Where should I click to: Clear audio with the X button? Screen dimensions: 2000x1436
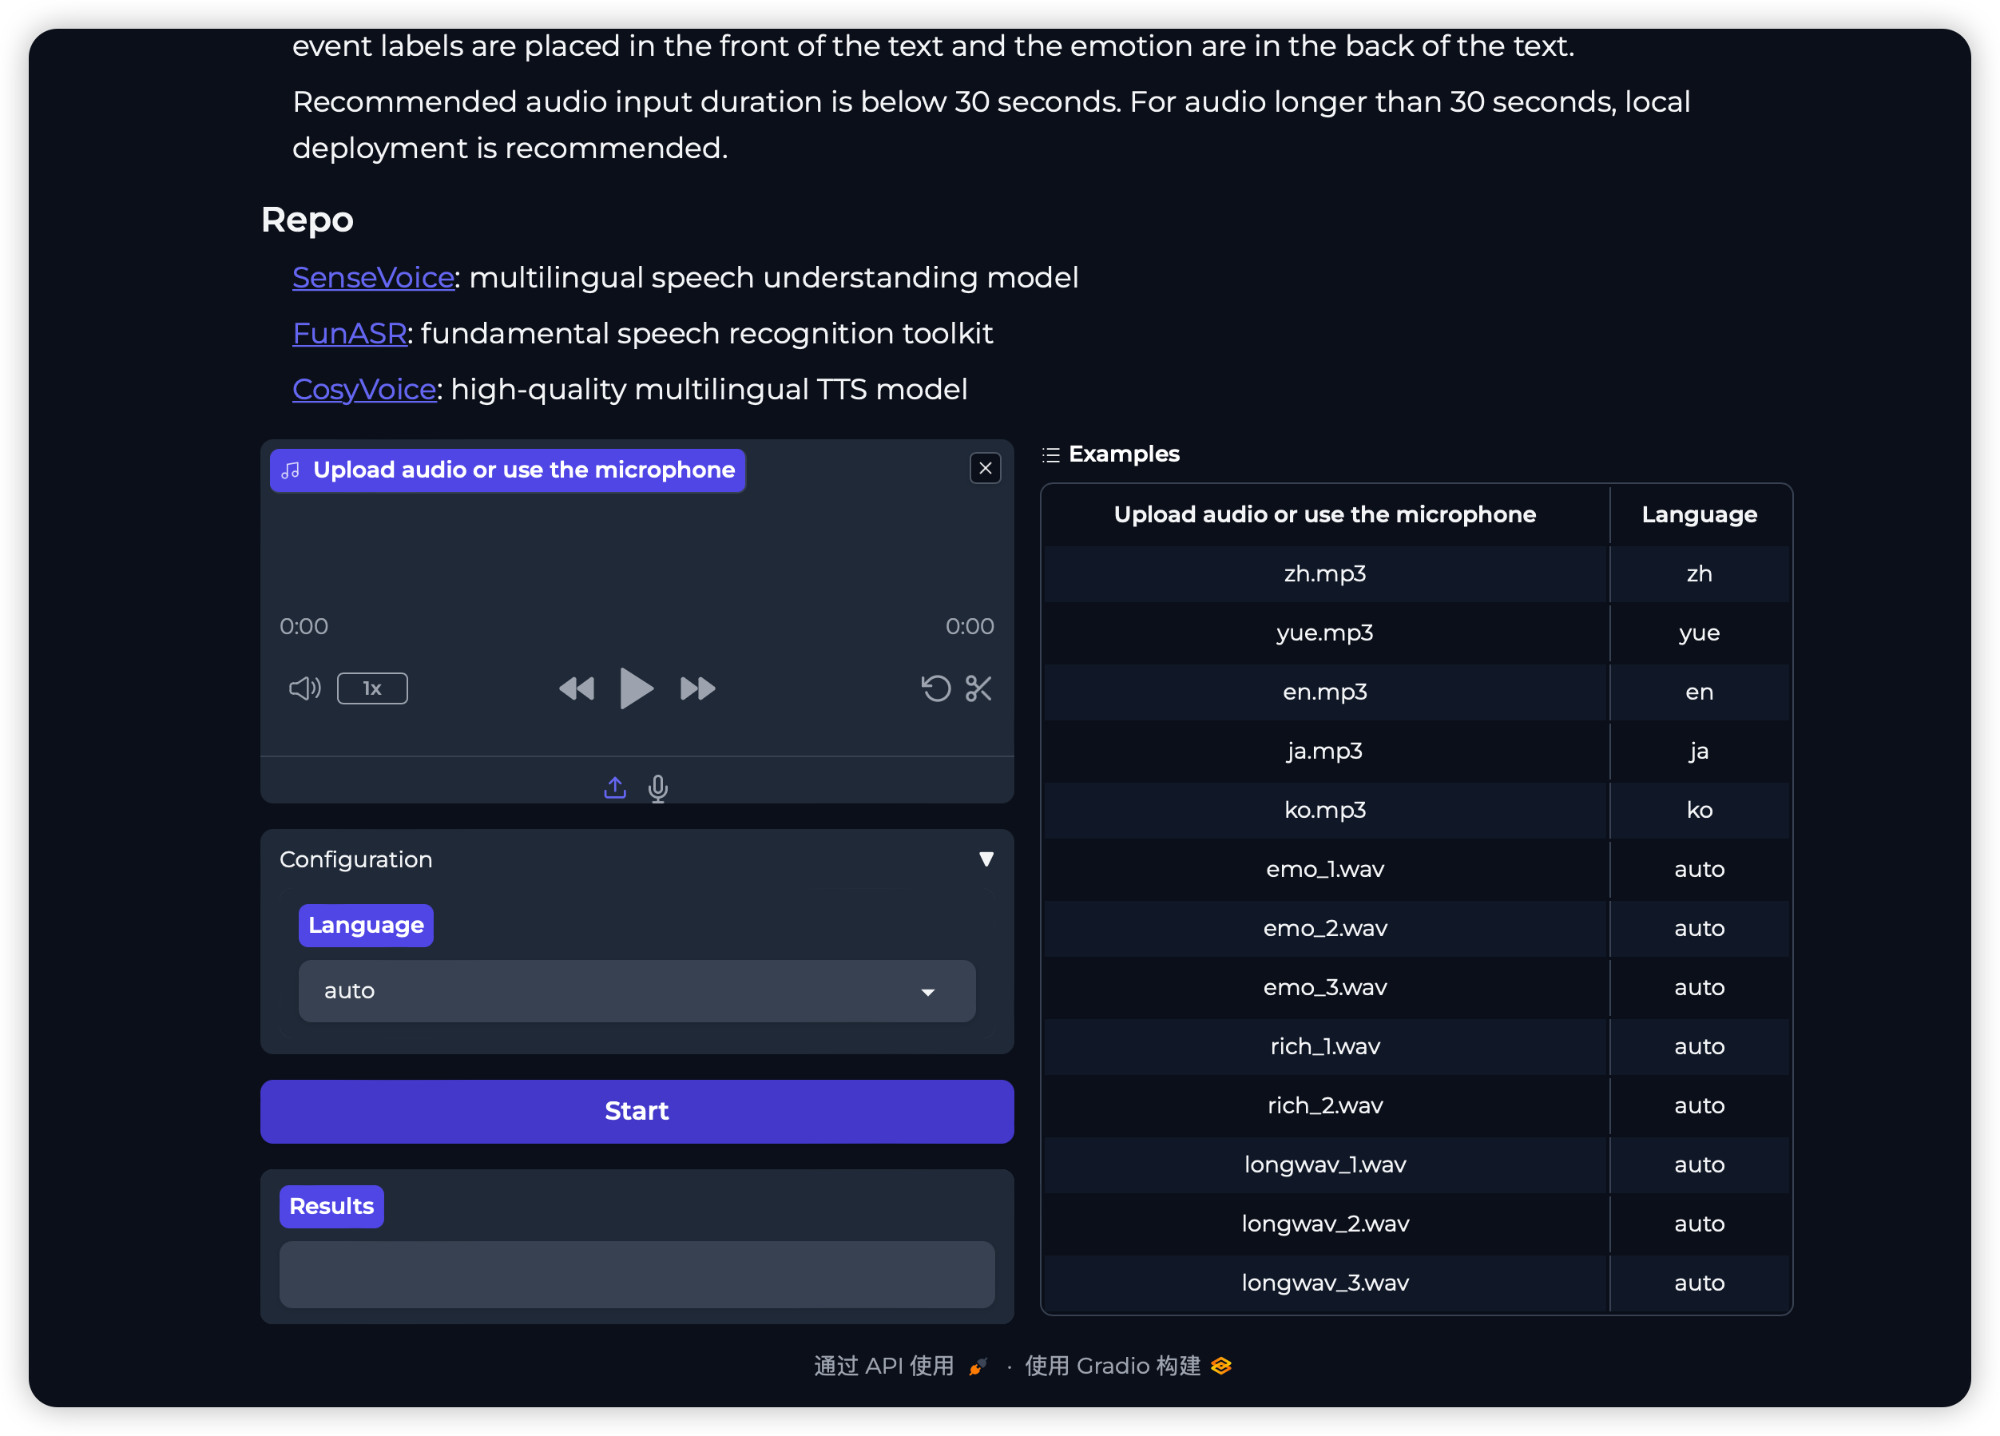985,468
